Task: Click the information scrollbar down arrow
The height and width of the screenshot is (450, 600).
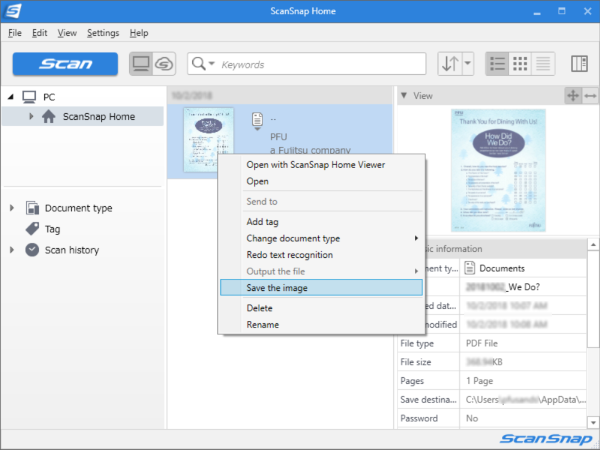Action: 593,422
